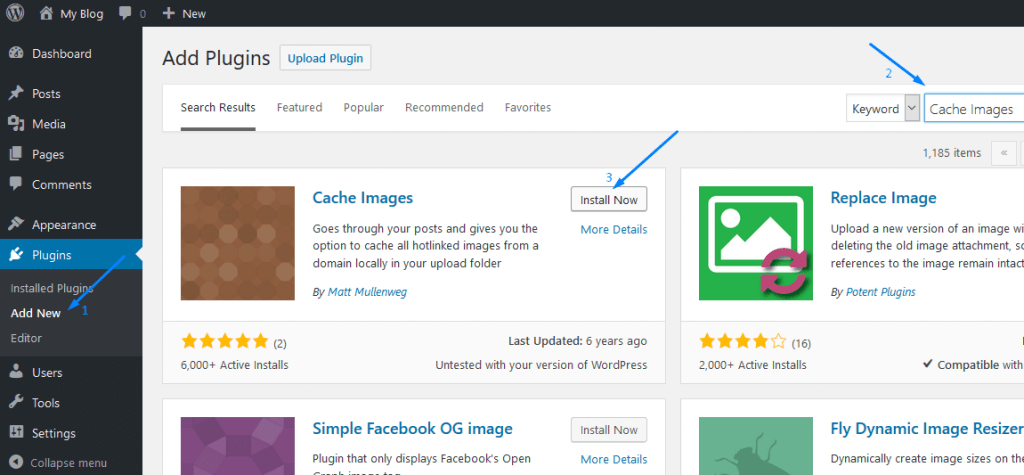Click 'Last Updated: 6 years ago' text

[577, 340]
